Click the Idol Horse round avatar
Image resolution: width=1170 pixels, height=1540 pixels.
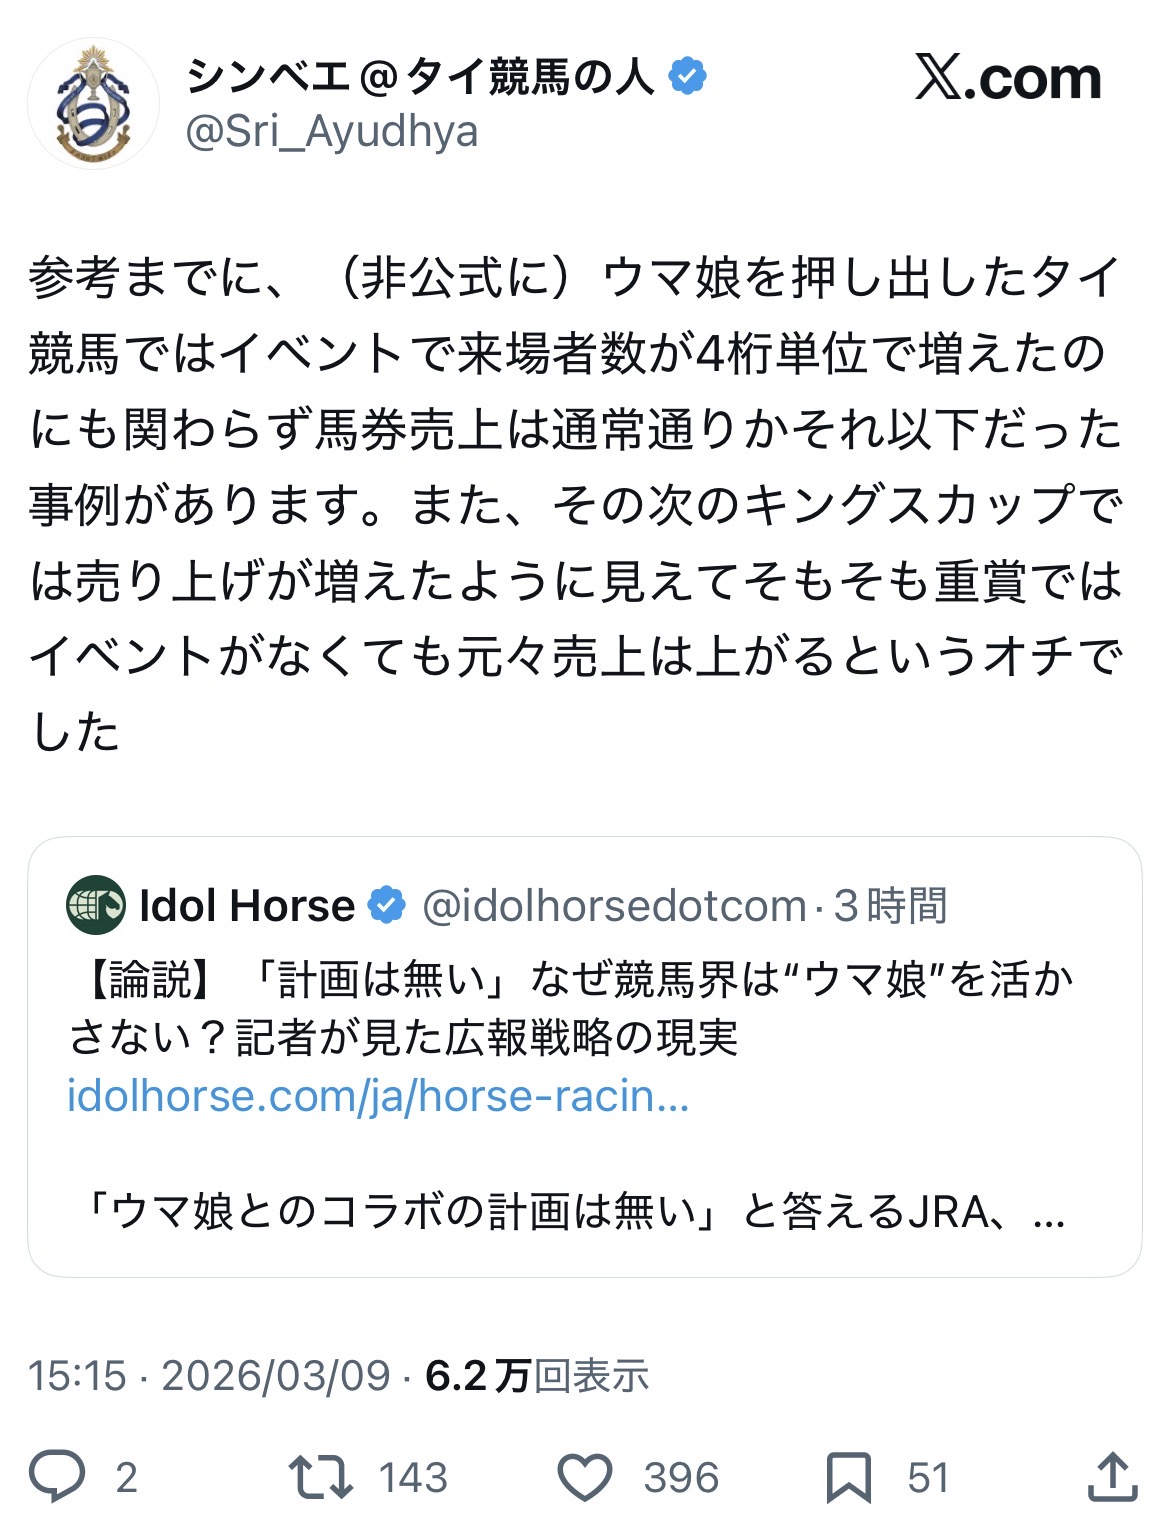pos(96,905)
